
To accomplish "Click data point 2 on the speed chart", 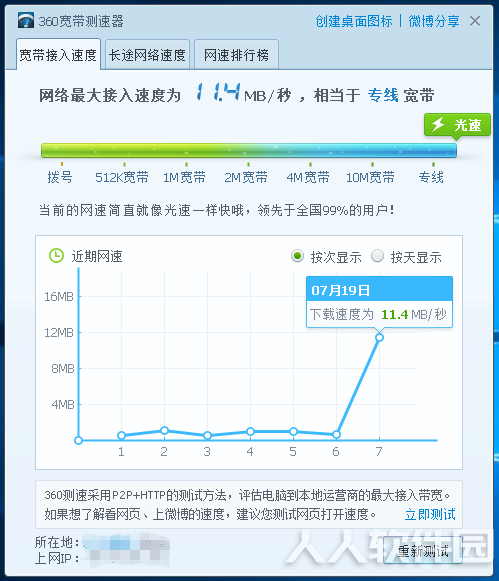I will 164,430.
